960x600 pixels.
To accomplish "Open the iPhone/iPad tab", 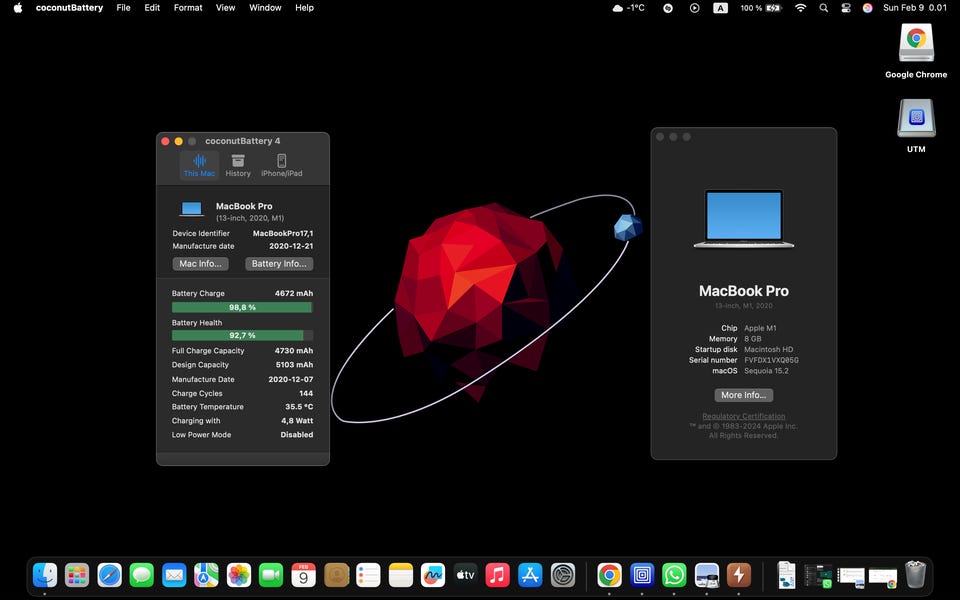I will coord(282,165).
